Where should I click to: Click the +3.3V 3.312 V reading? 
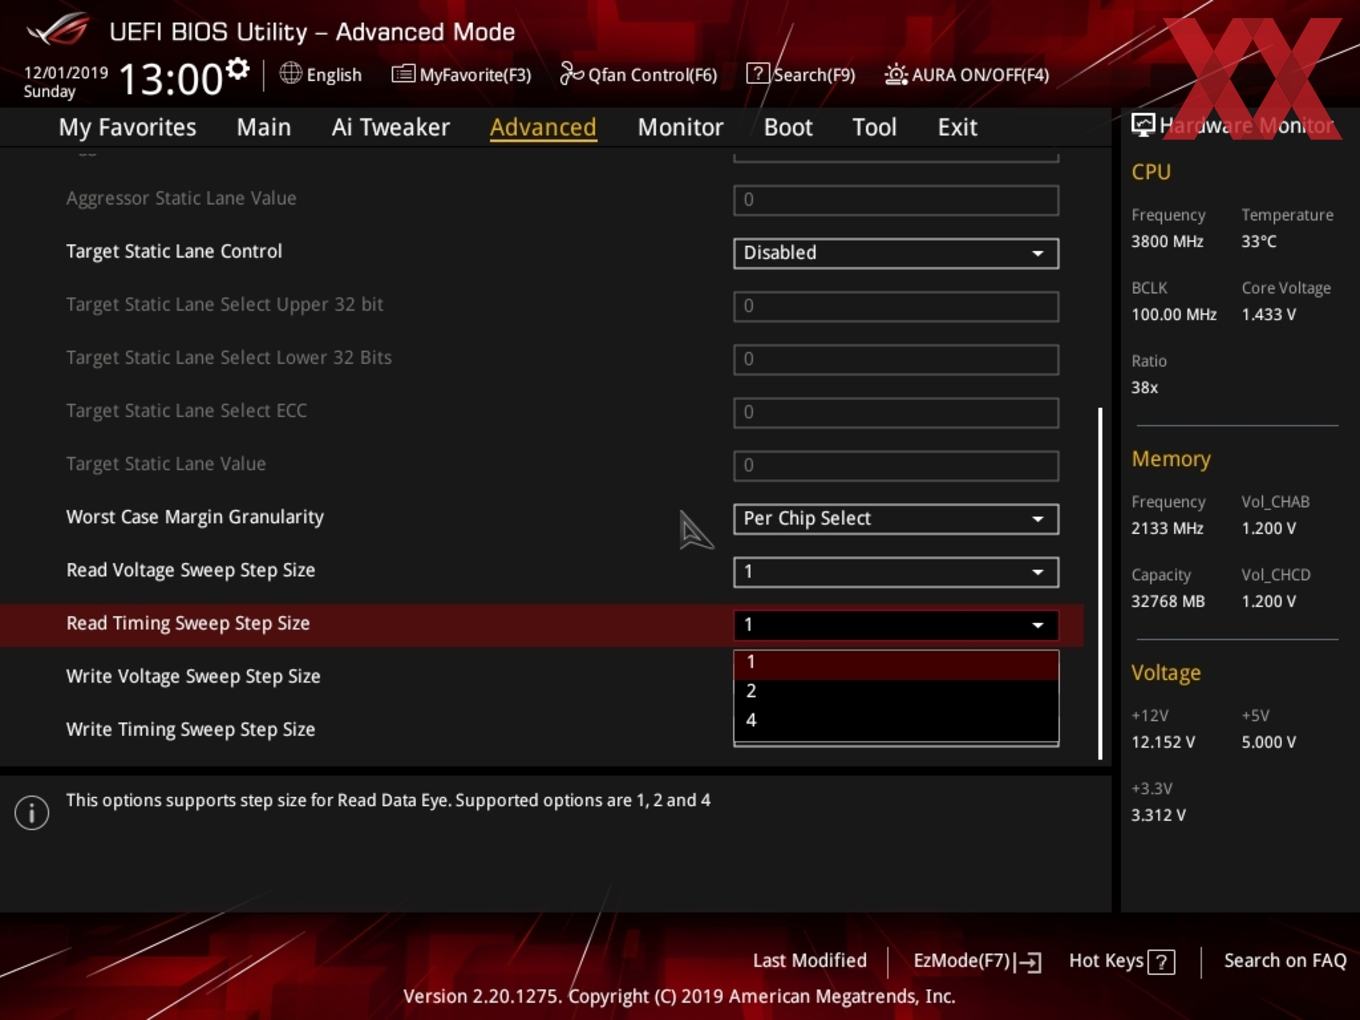1158,815
